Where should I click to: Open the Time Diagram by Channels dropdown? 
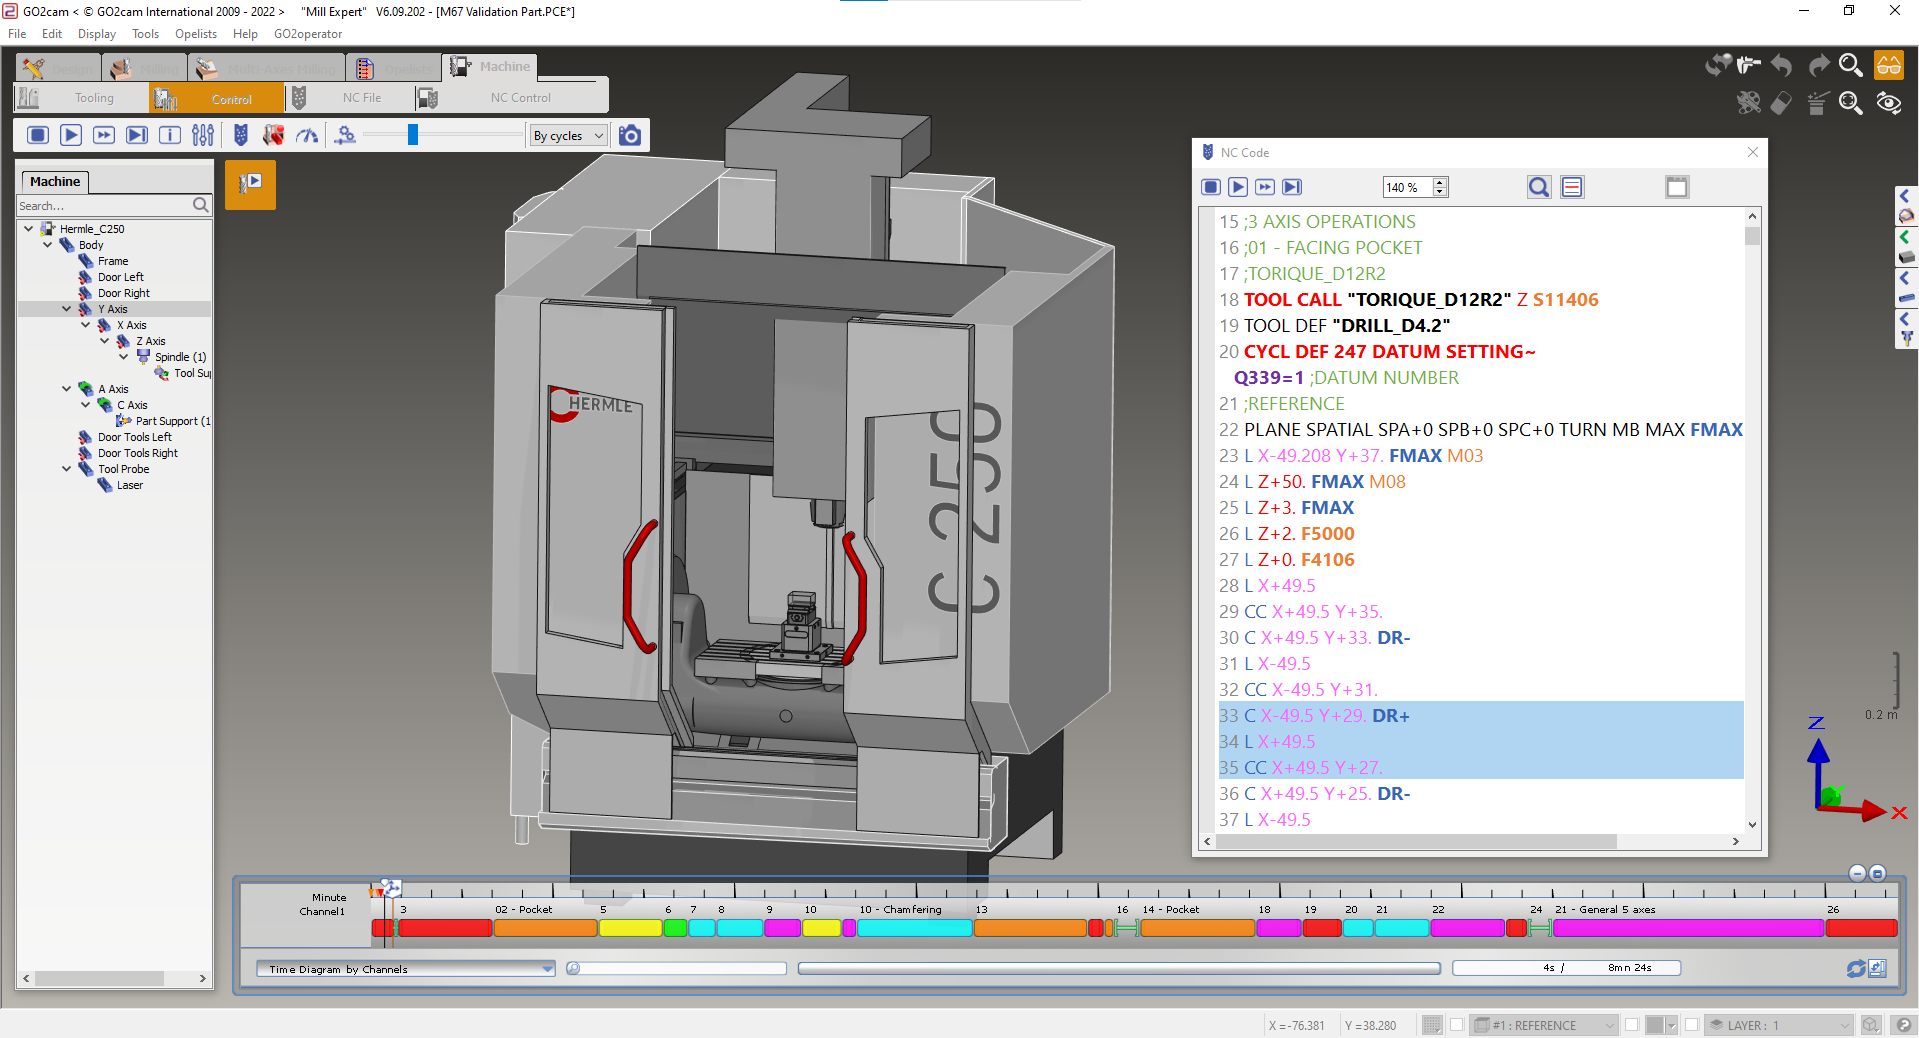(405, 969)
